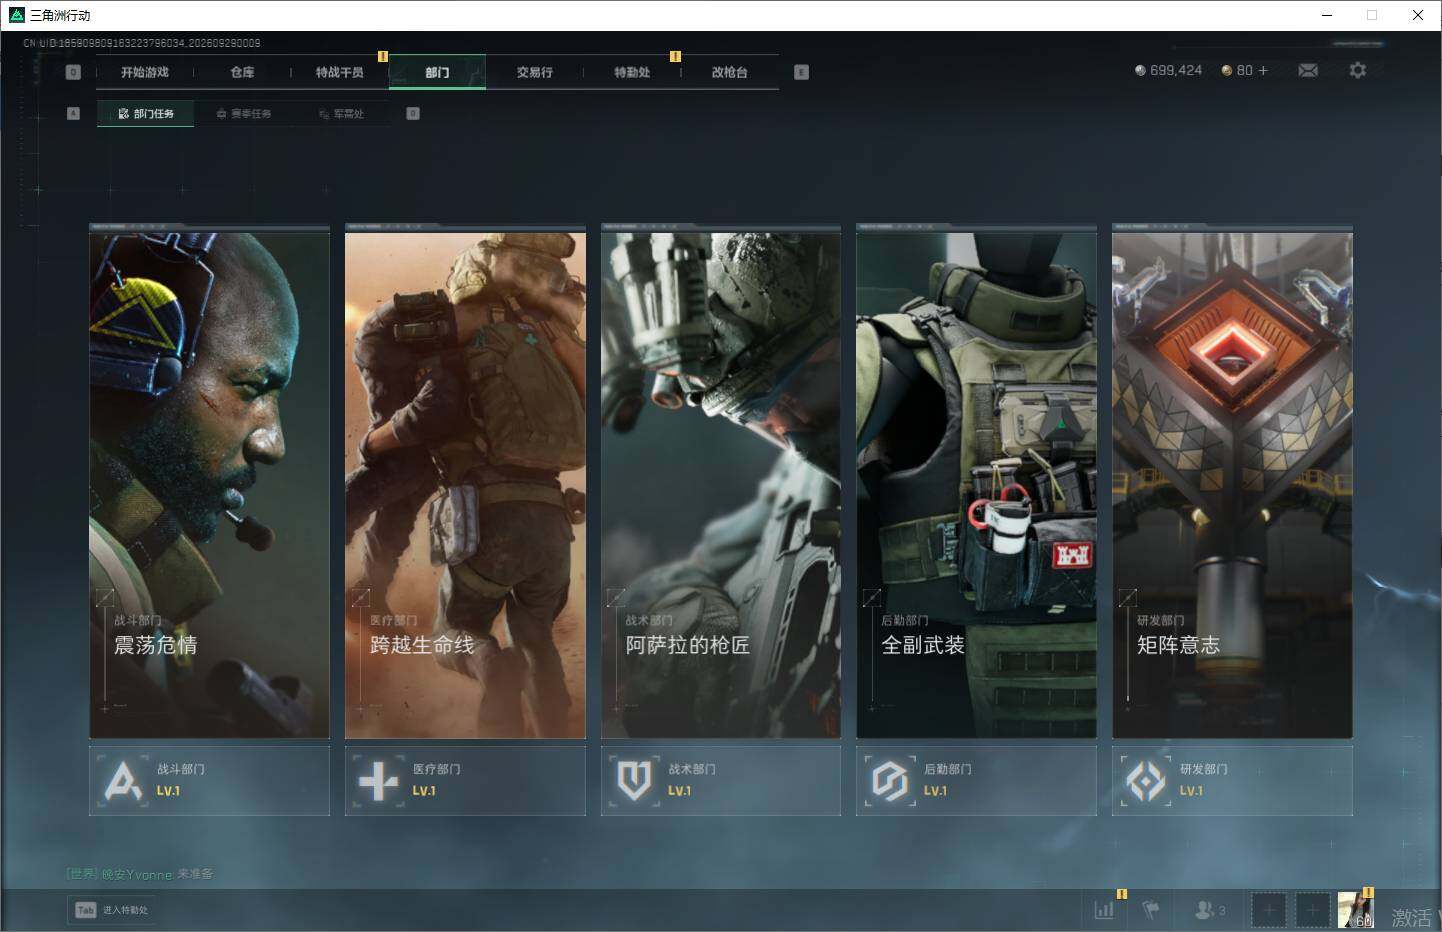Select the 后勤部门 LV.1 level text

(935, 791)
